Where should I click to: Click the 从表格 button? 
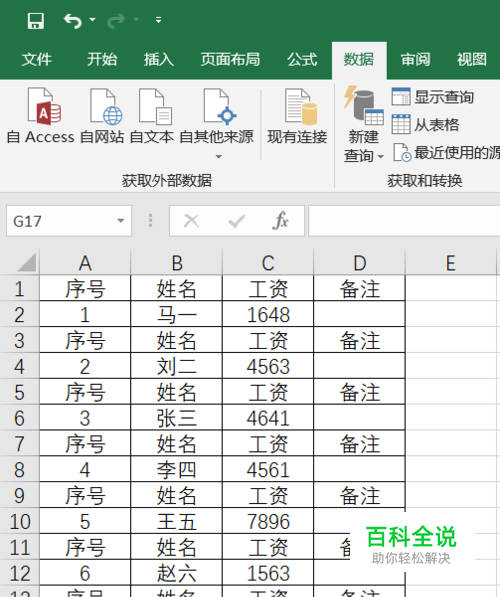click(x=425, y=125)
